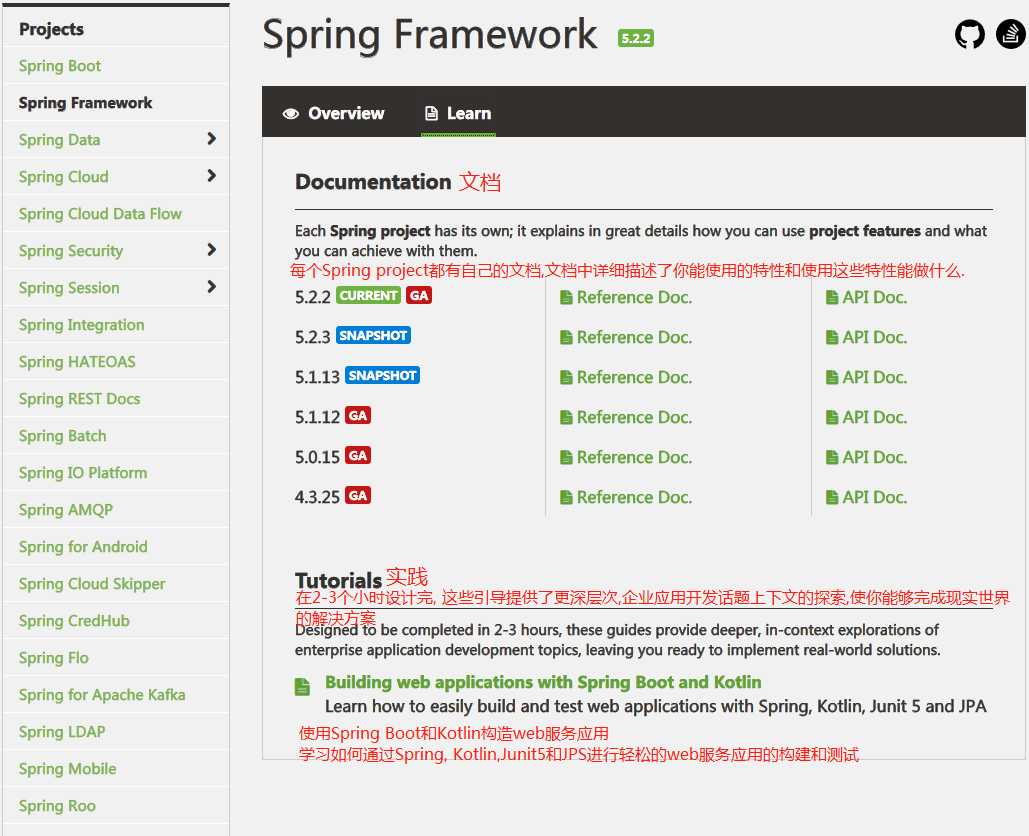1029x836 pixels.
Task: Open Spring Flo project
Action: (x=53, y=658)
